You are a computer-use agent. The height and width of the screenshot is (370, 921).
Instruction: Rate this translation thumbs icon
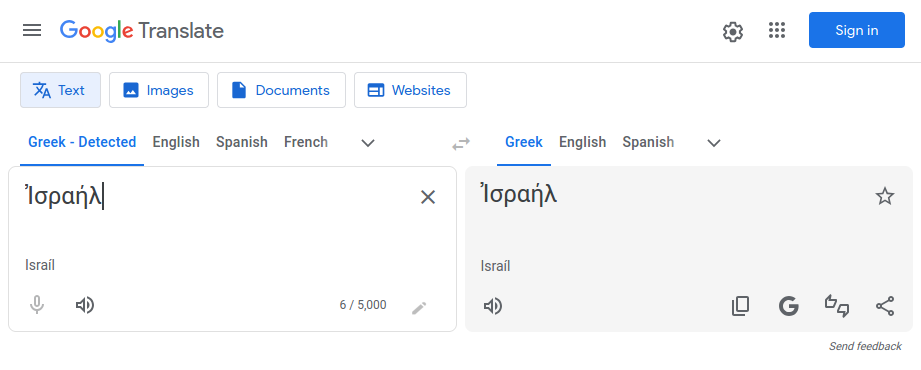click(x=837, y=306)
